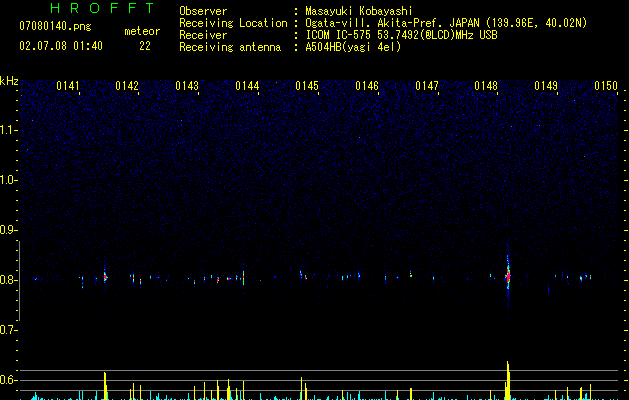This screenshot has width=629, height=400.
Task: Click the 0145 time marker
Action: click(x=307, y=86)
